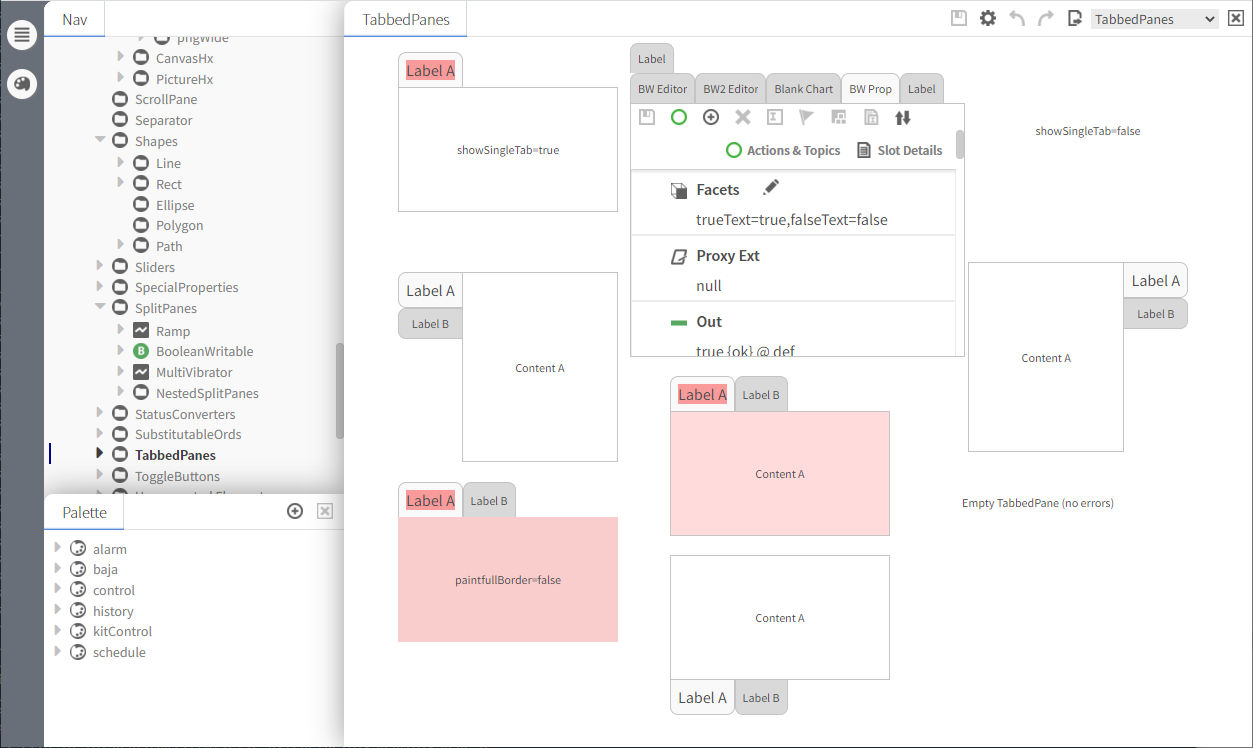The image size is (1253, 748).
Task: Click the undo arrow icon
Action: click(1017, 18)
